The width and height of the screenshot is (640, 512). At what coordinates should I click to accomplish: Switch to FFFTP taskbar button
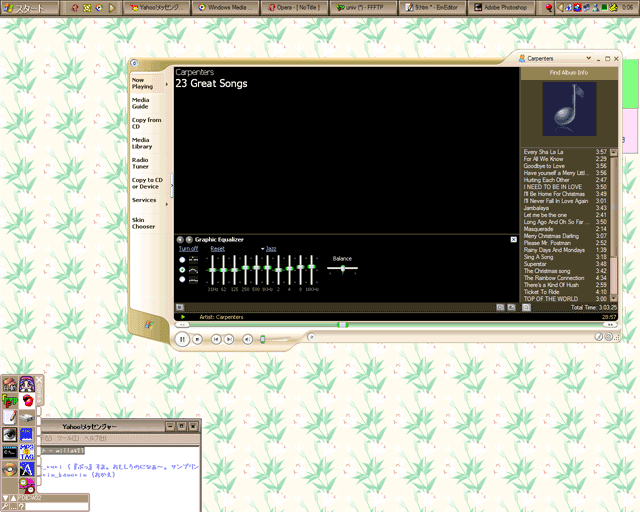coord(363,8)
